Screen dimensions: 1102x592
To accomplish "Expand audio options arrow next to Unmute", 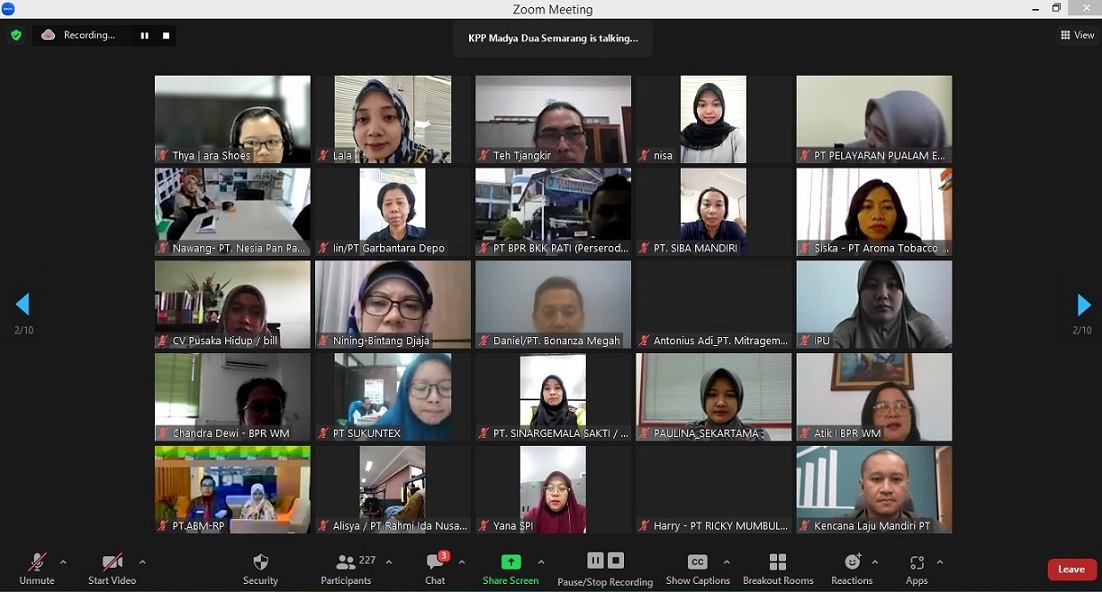I will click(63, 562).
